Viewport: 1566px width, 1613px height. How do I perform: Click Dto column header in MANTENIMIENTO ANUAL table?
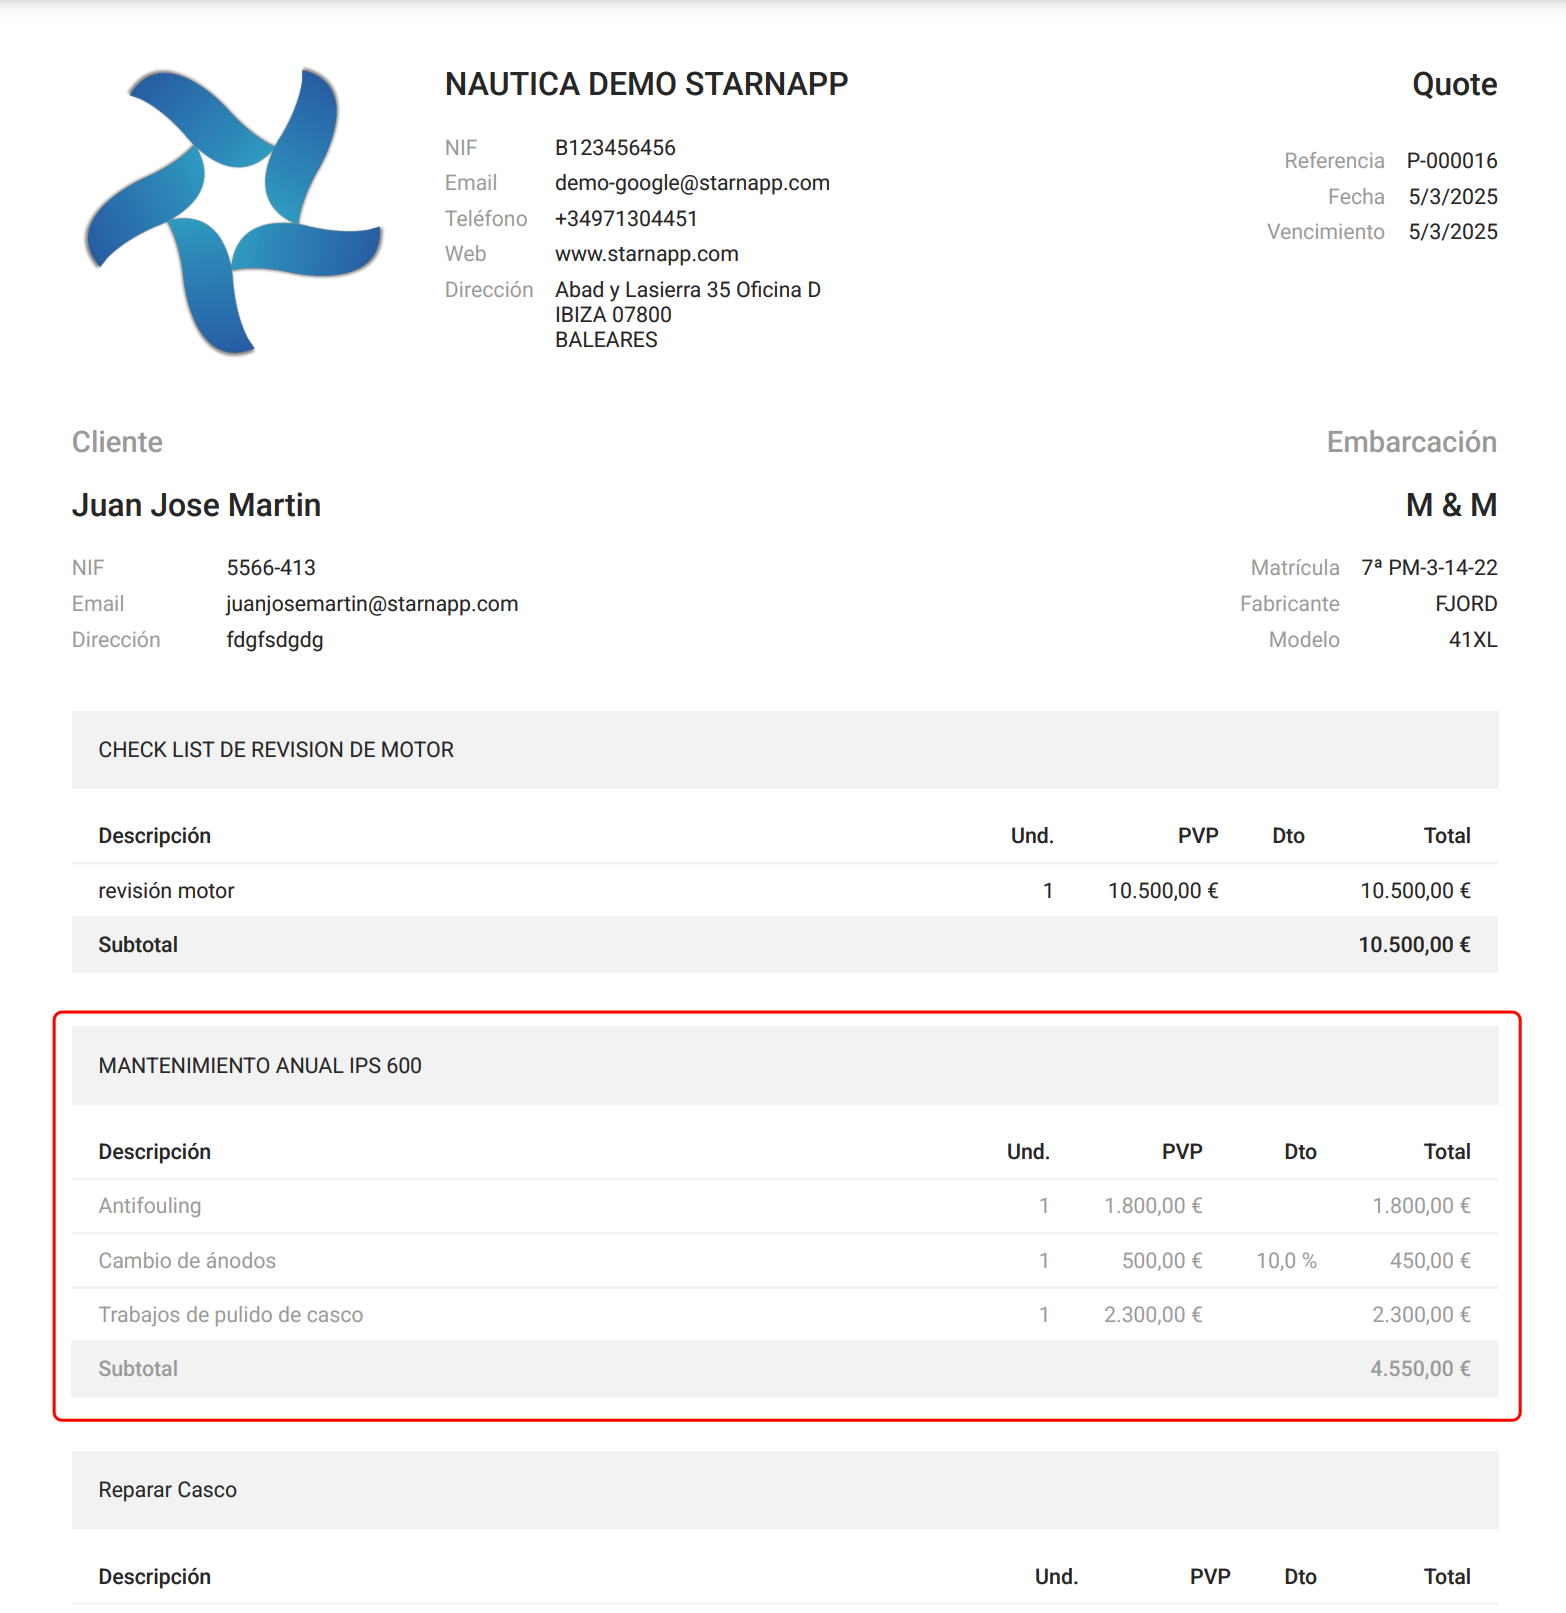click(1300, 1152)
